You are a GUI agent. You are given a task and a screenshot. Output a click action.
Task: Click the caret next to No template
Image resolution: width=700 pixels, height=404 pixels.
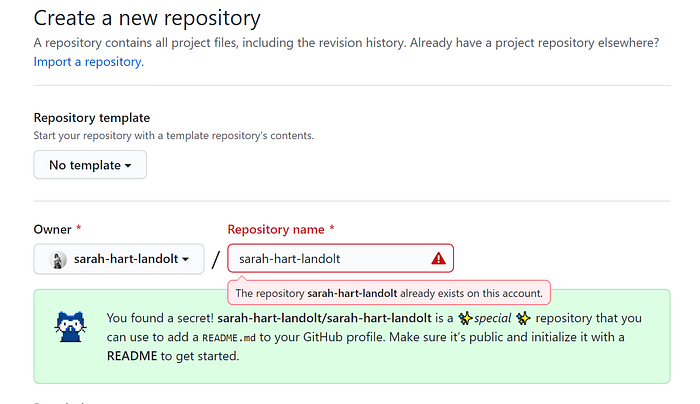coord(128,166)
